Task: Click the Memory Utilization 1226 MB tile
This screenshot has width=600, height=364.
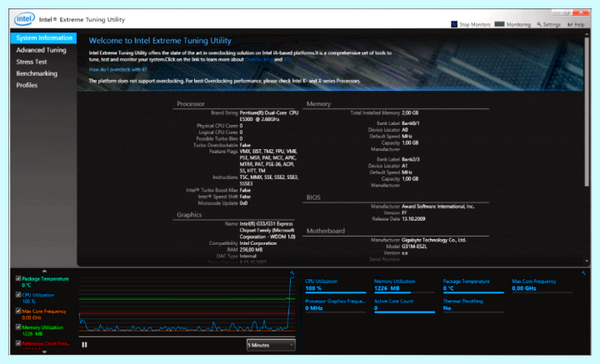Action: (x=404, y=285)
